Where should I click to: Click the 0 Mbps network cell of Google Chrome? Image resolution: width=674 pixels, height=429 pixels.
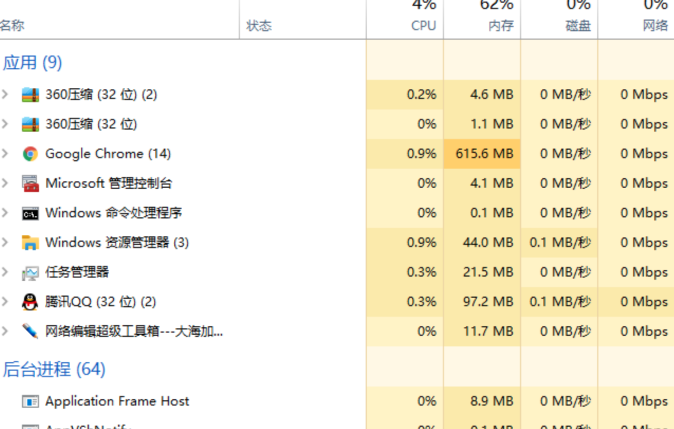click(x=636, y=154)
